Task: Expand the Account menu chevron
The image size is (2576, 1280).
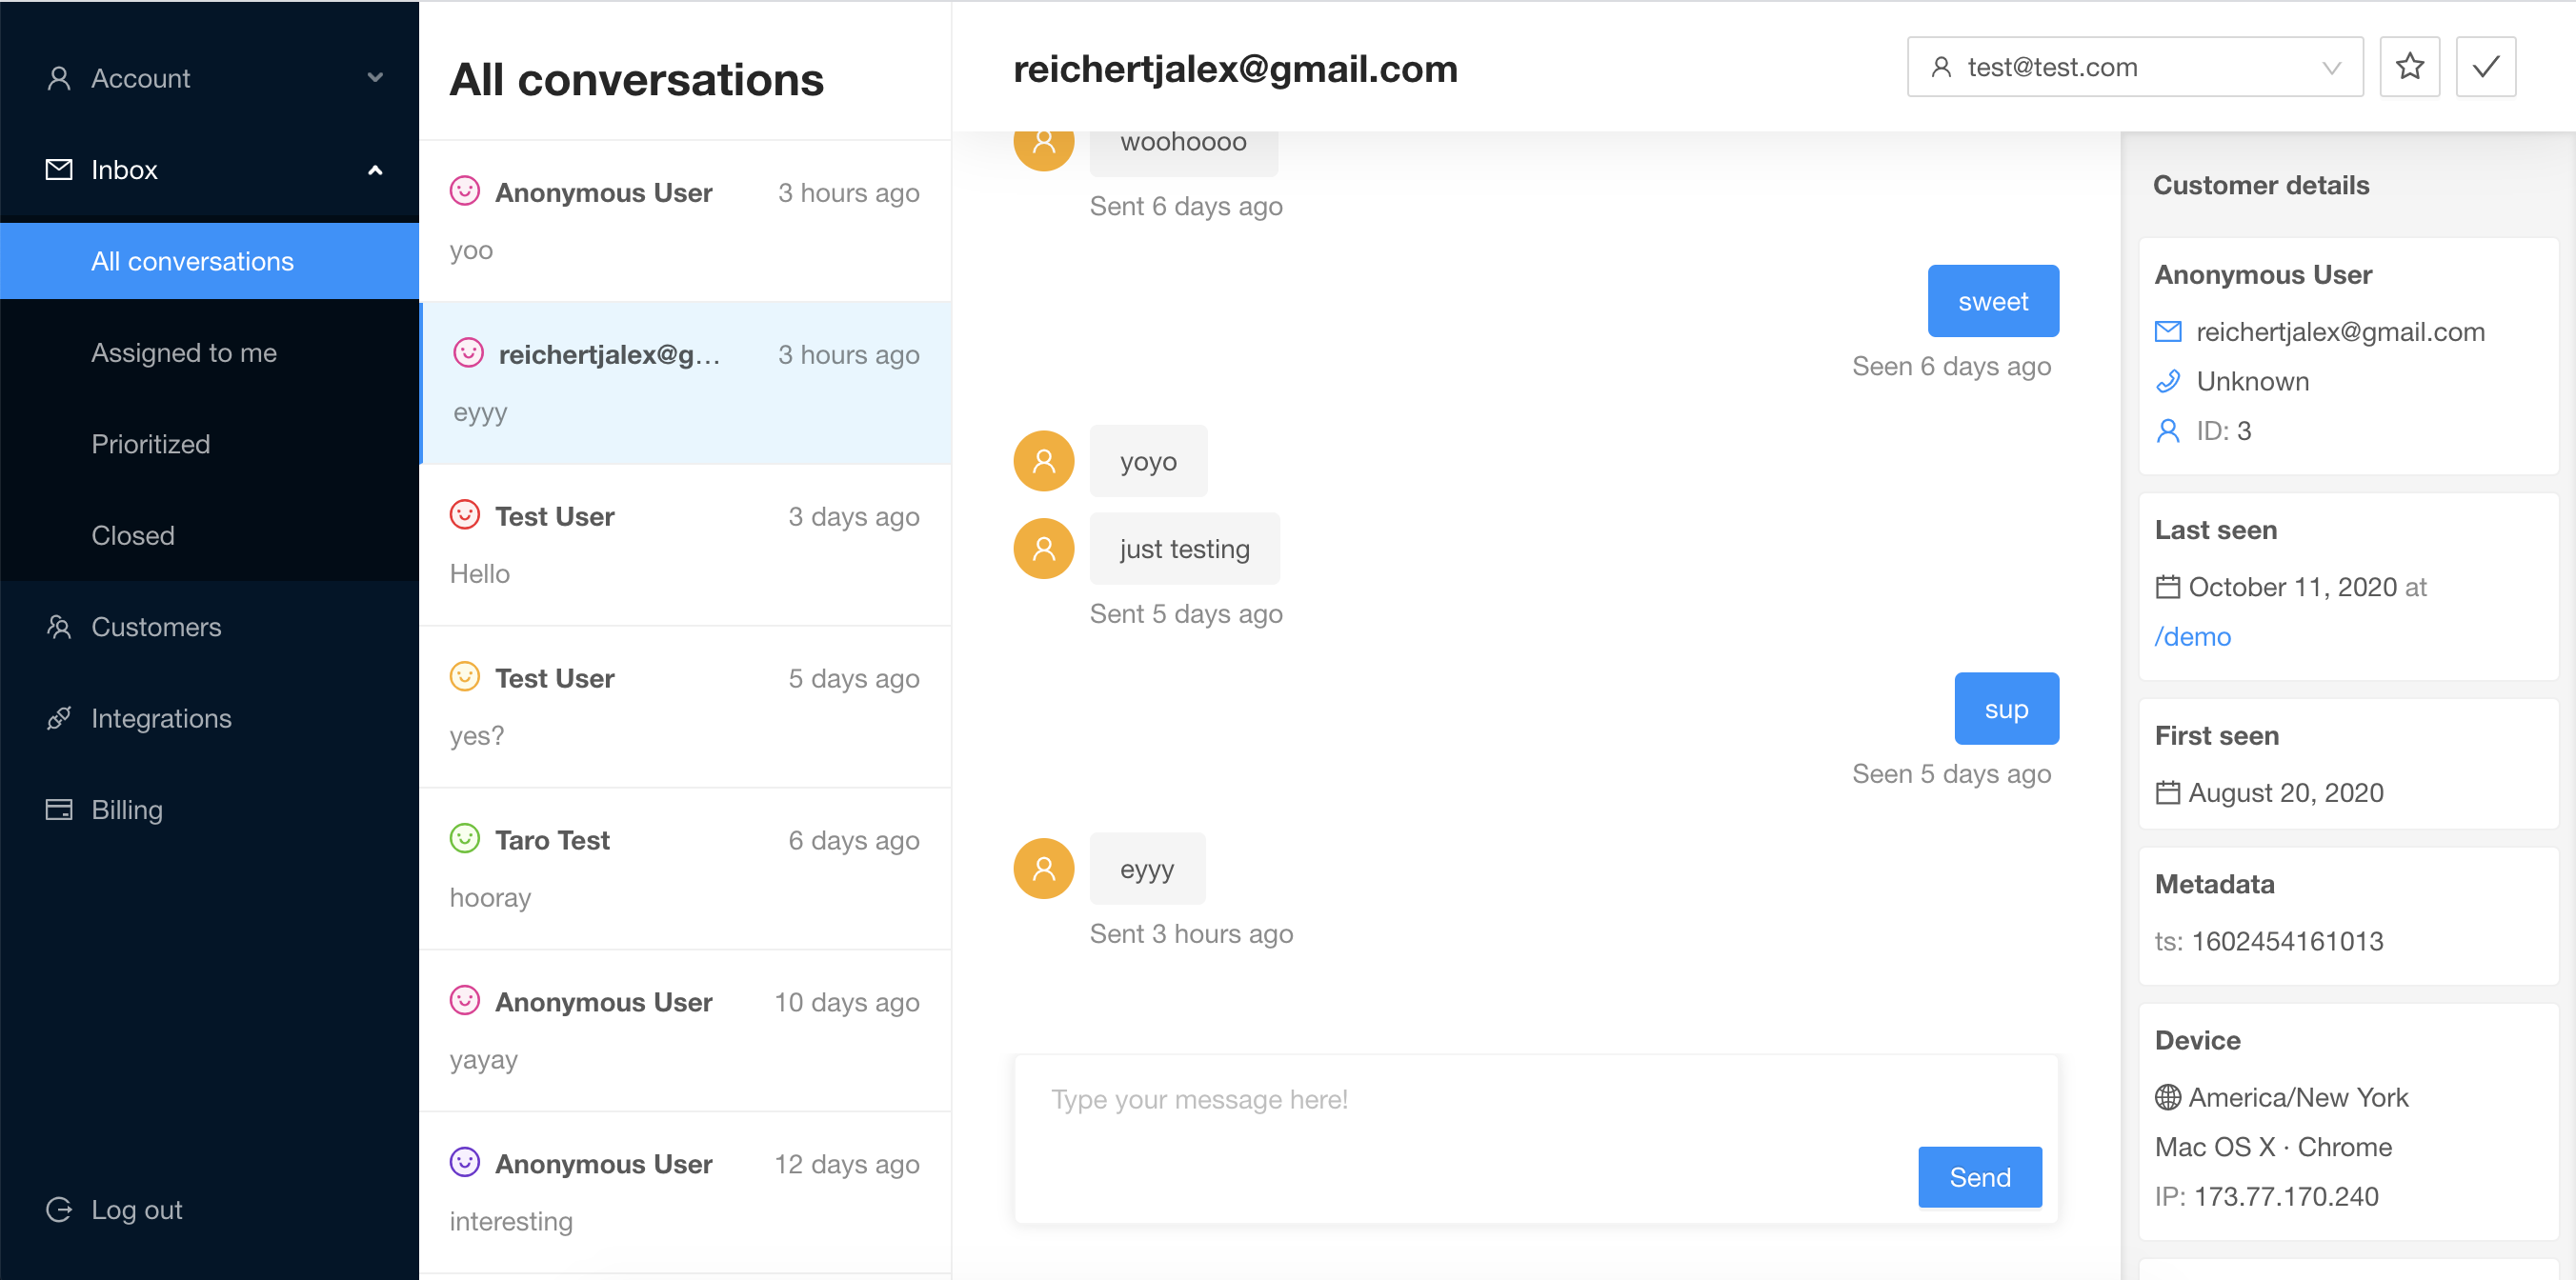Action: coord(375,78)
